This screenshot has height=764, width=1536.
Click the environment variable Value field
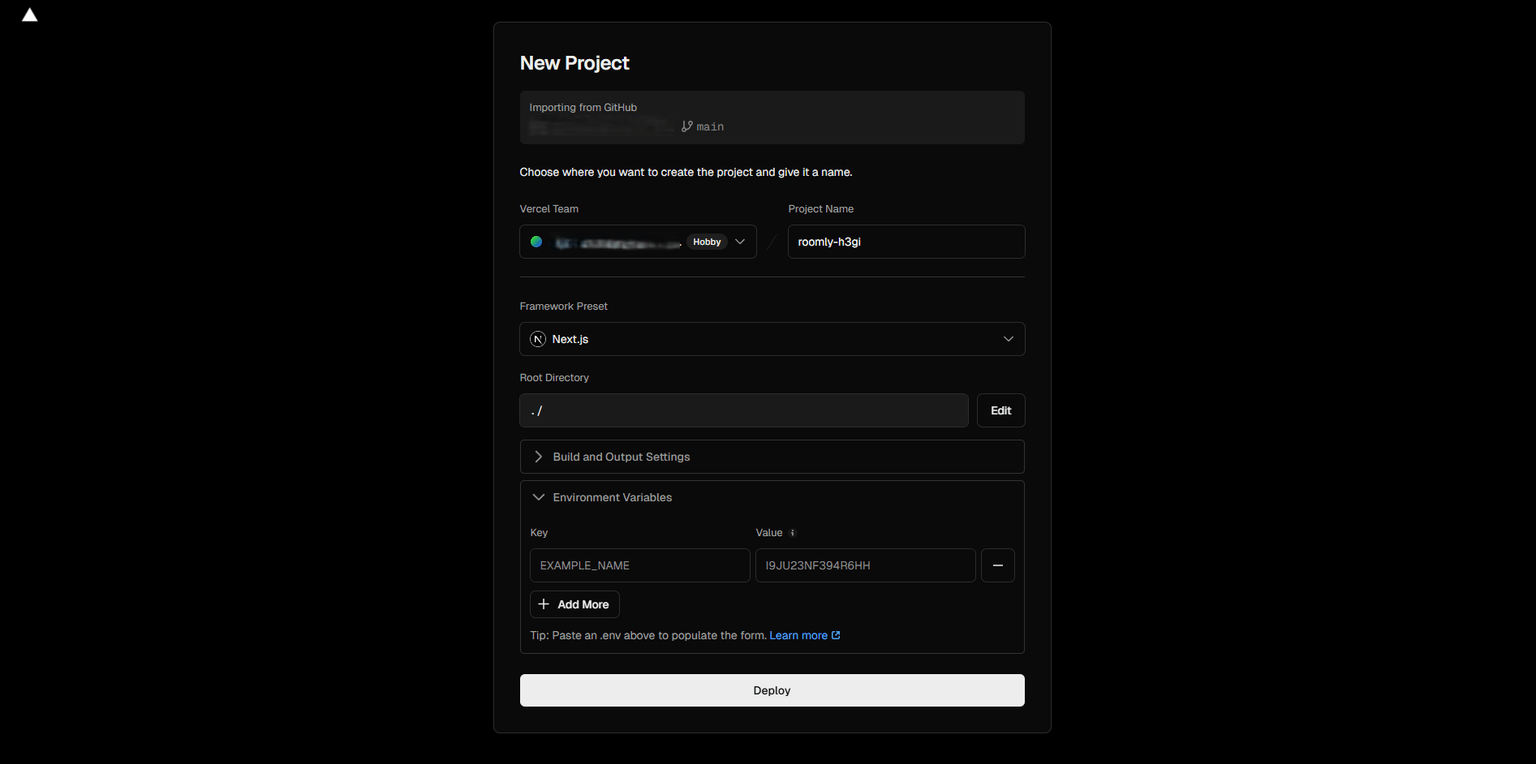pos(864,565)
